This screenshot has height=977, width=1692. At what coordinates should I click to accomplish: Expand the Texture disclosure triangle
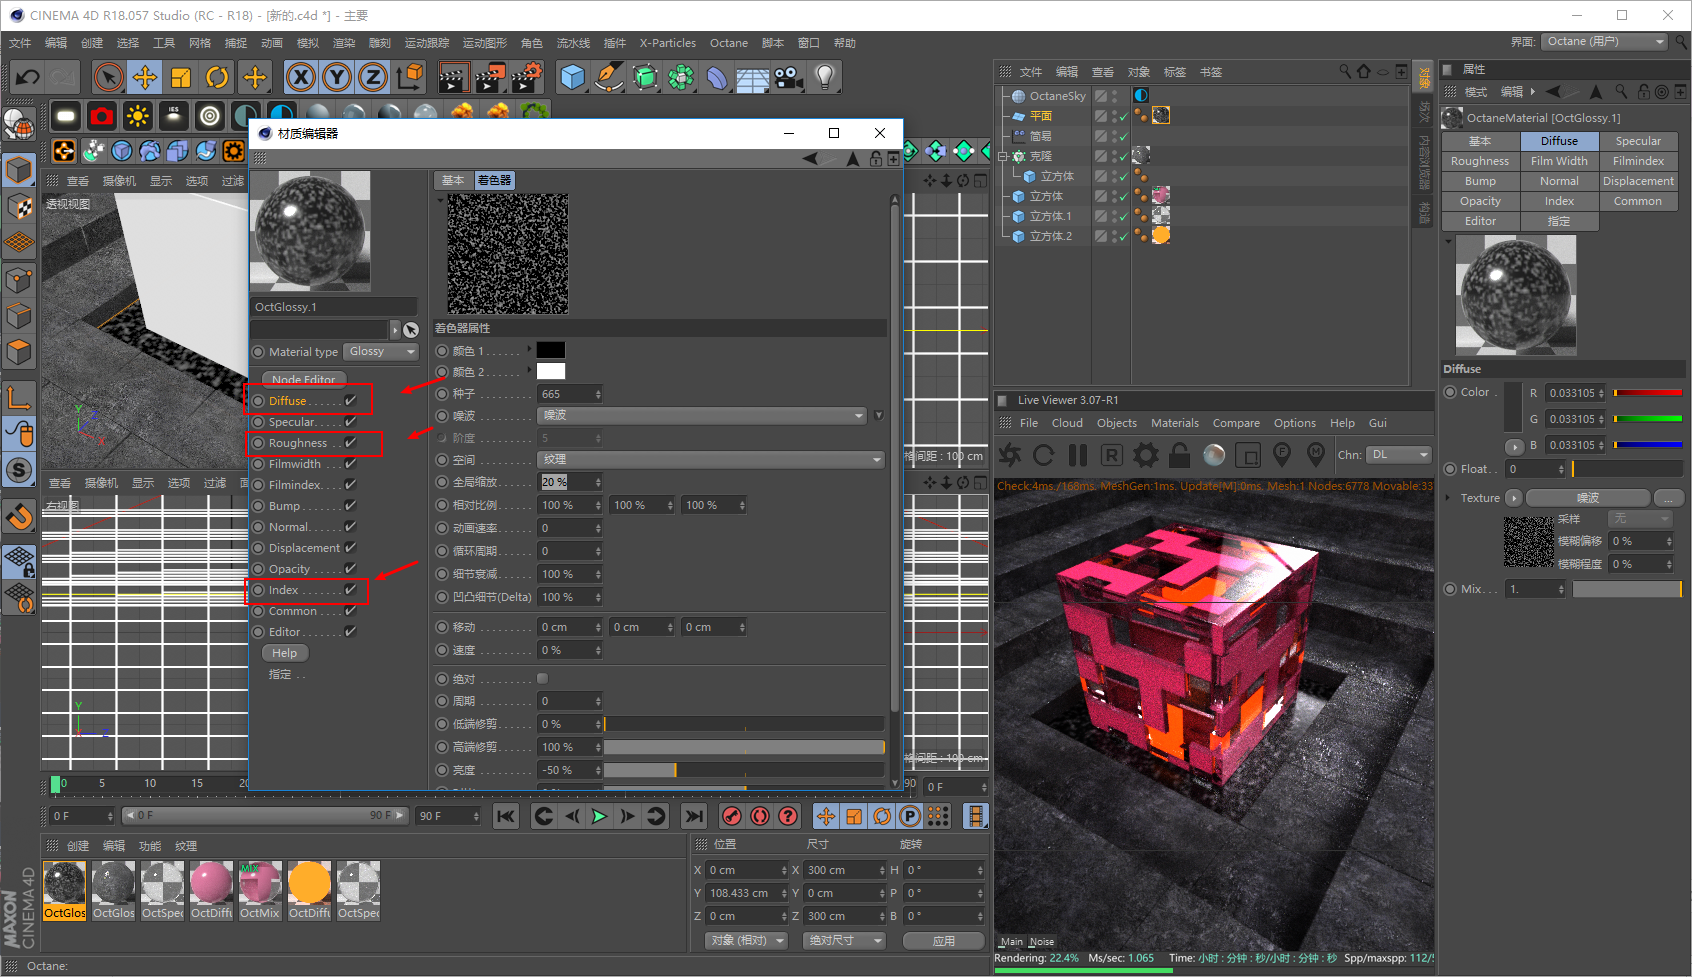click(1448, 497)
